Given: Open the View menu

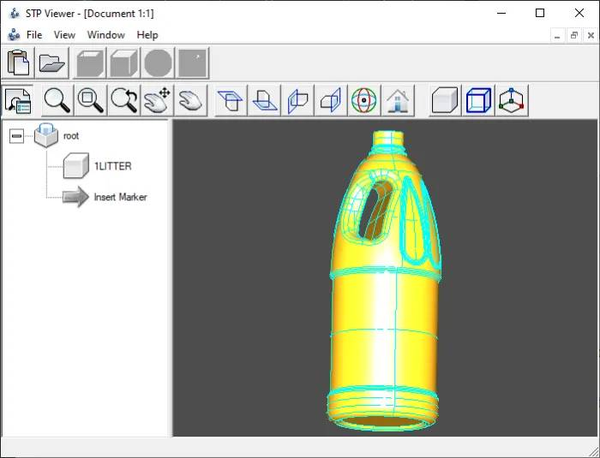Looking at the screenshot, I should 64,35.
